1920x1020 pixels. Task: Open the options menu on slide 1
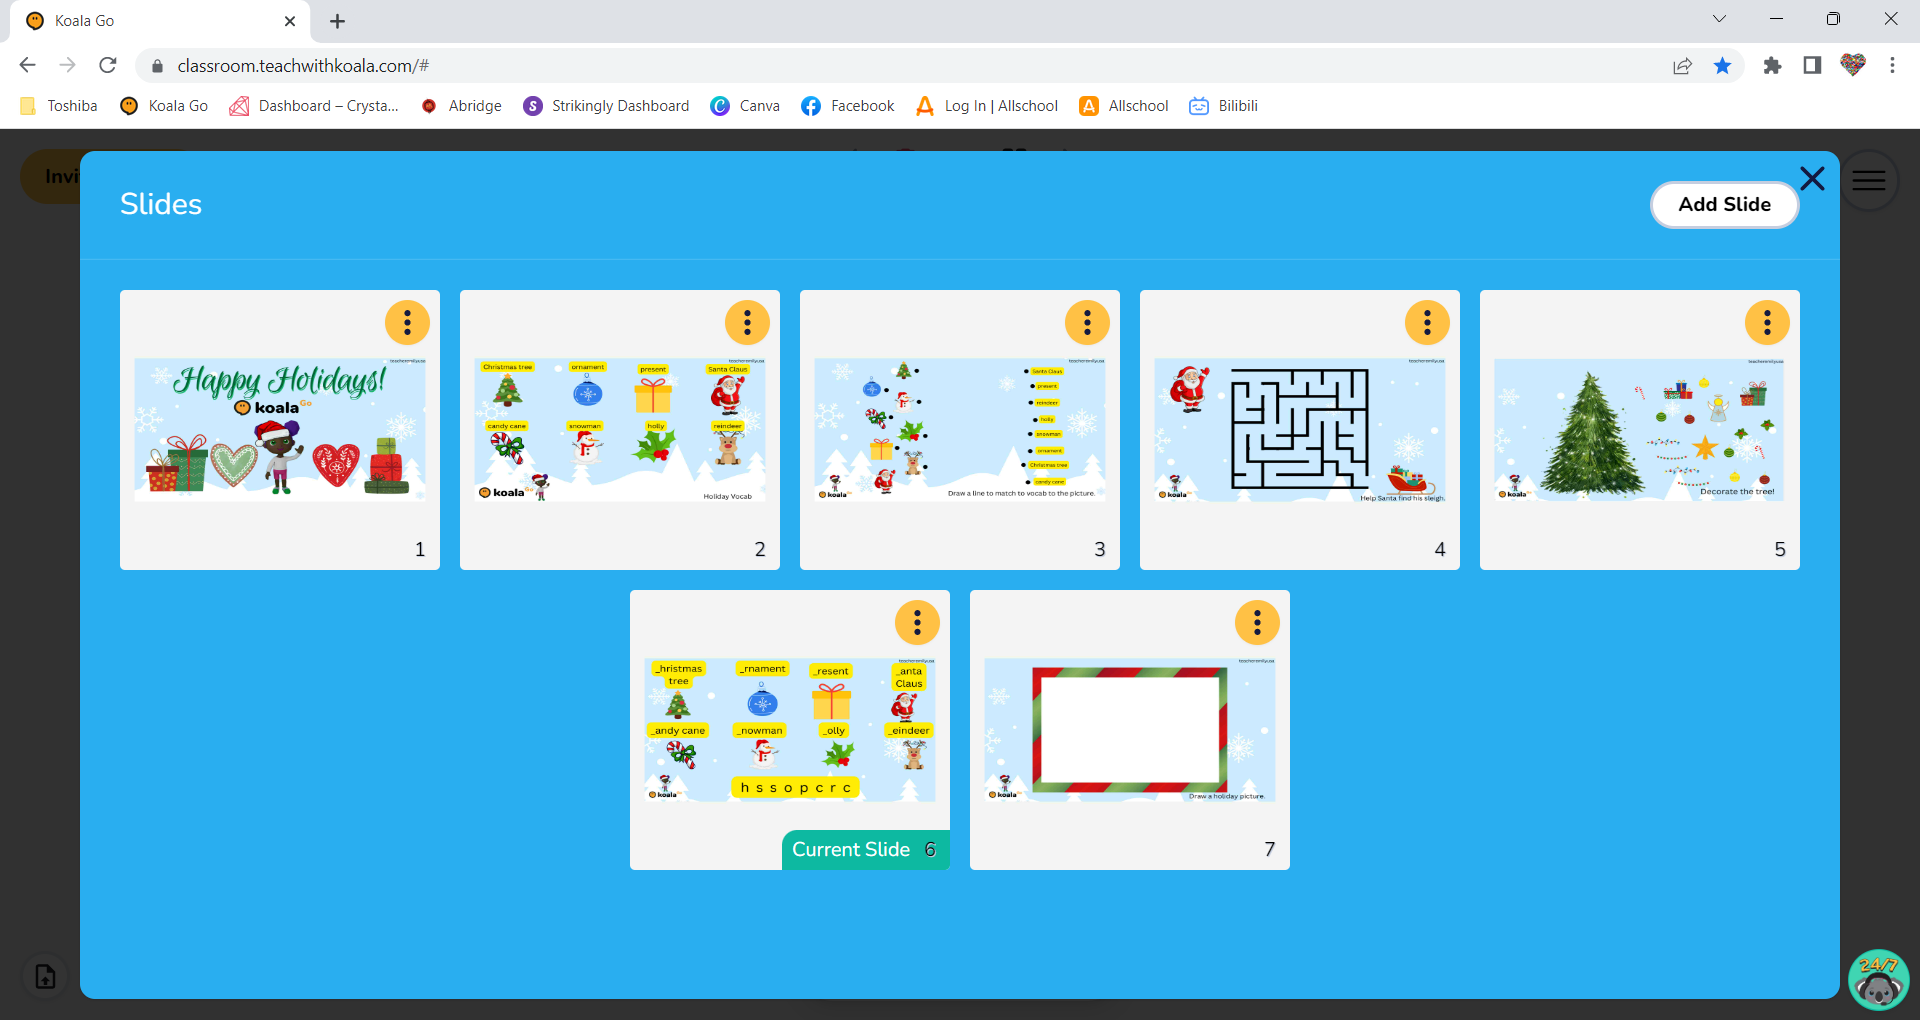[407, 322]
